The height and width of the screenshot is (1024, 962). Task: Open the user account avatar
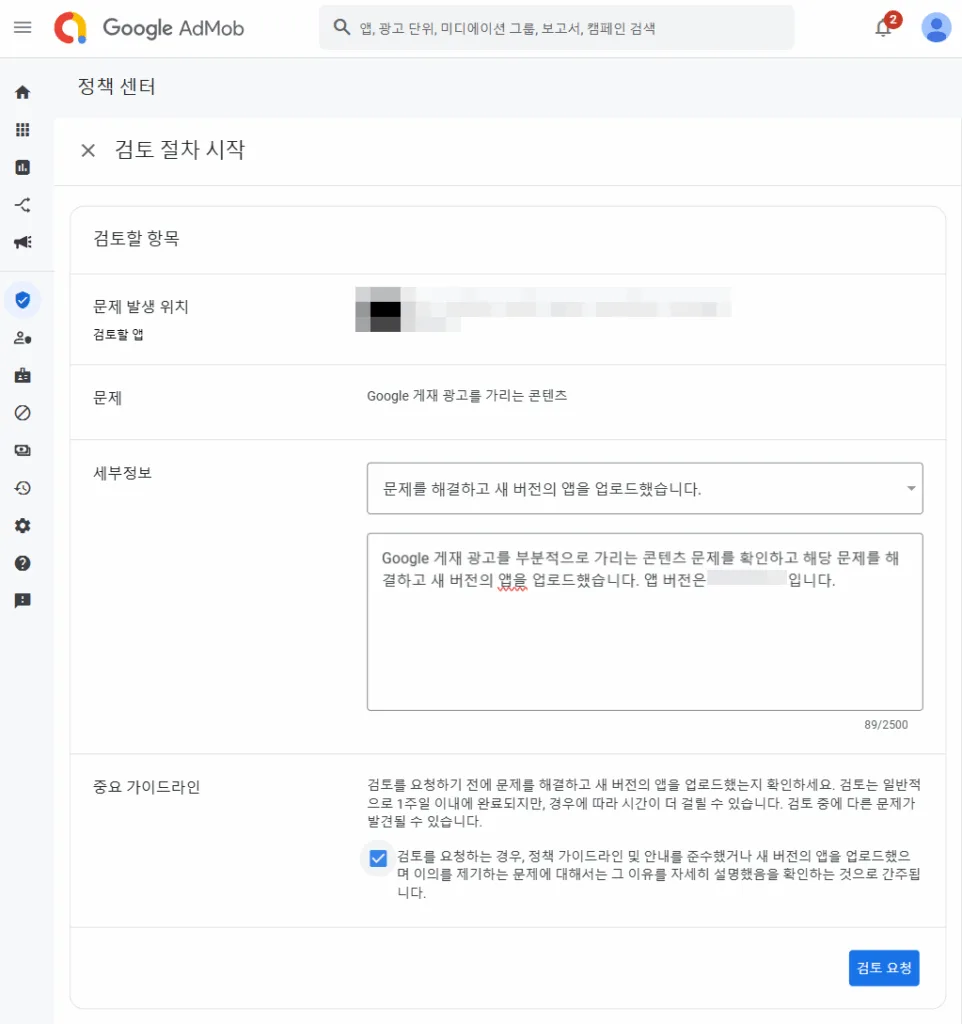point(936,27)
